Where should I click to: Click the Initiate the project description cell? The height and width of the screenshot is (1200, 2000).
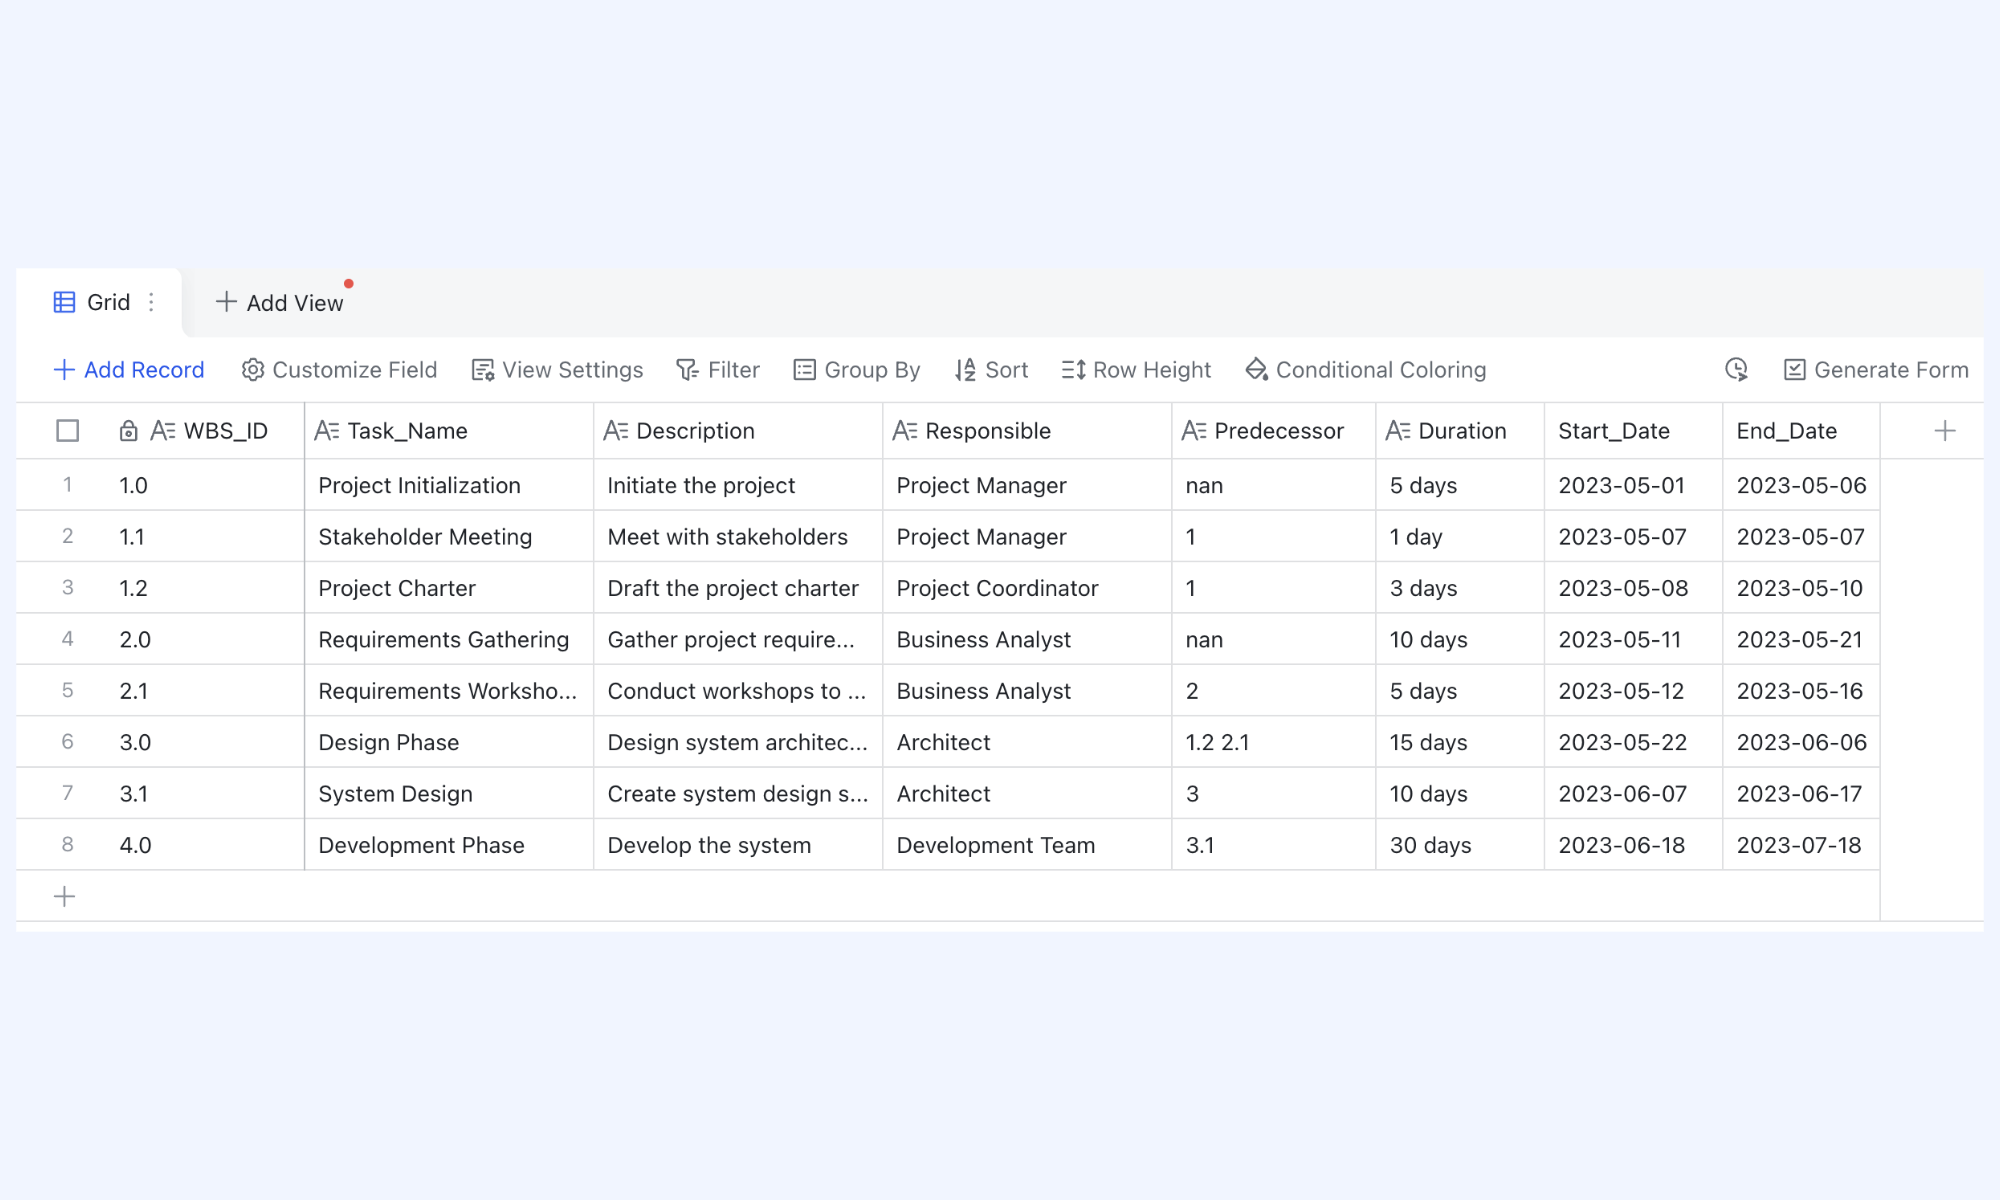(738, 485)
